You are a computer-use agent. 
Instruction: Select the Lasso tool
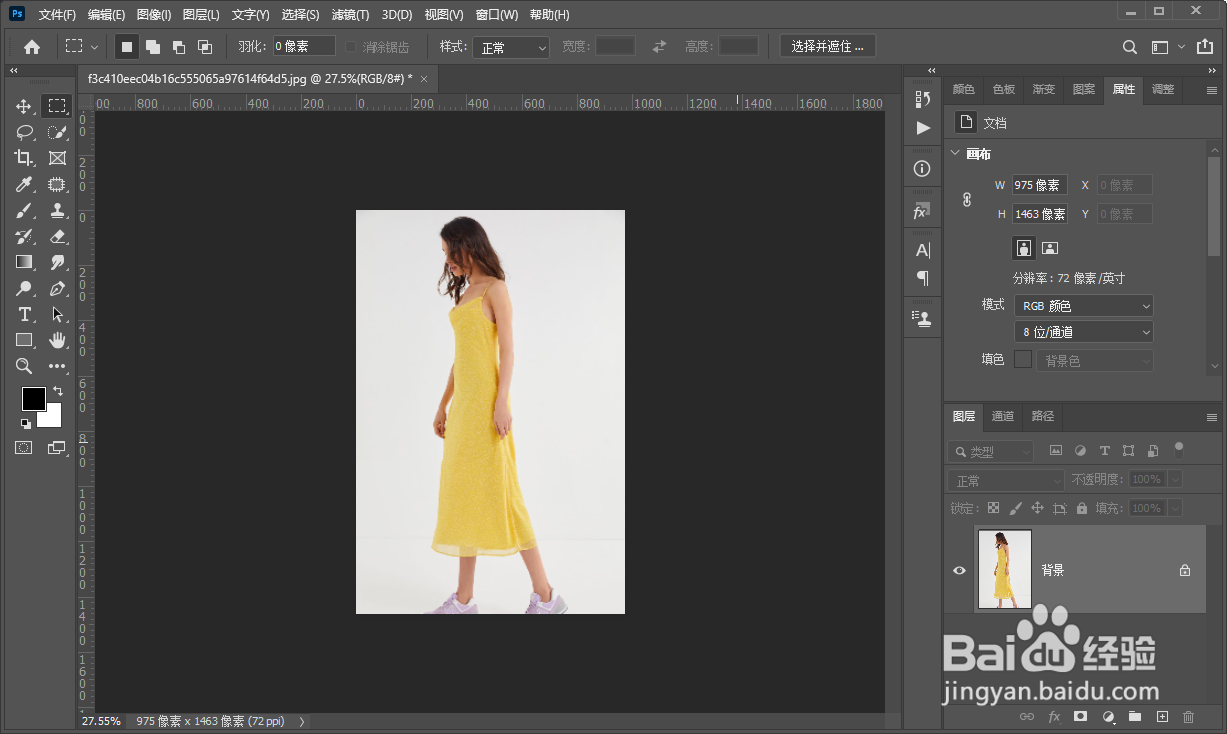pos(24,132)
